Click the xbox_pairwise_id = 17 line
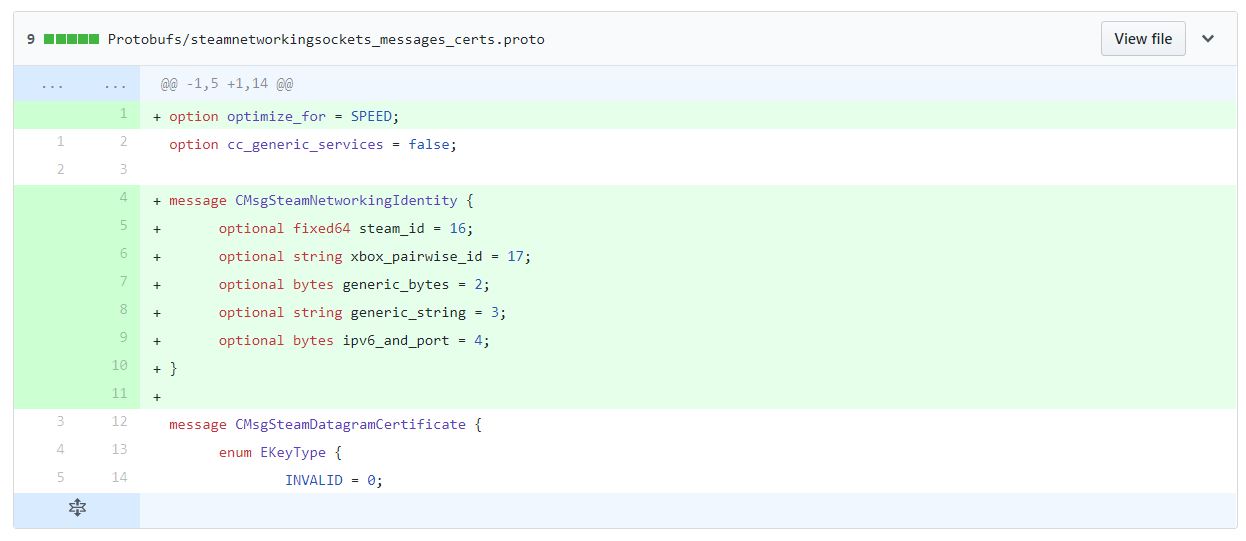This screenshot has height=541, width=1246. tap(374, 256)
